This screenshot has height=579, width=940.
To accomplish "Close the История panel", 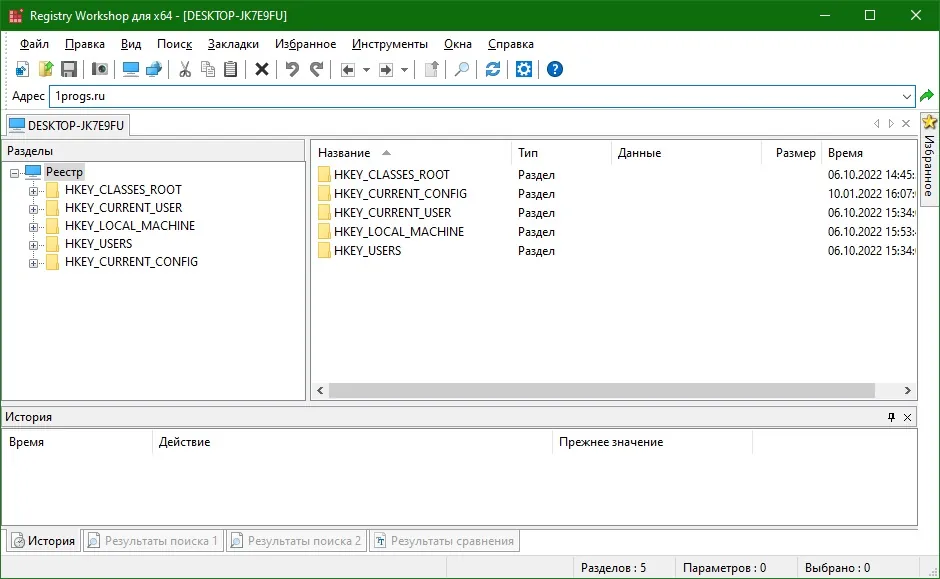I will (907, 417).
